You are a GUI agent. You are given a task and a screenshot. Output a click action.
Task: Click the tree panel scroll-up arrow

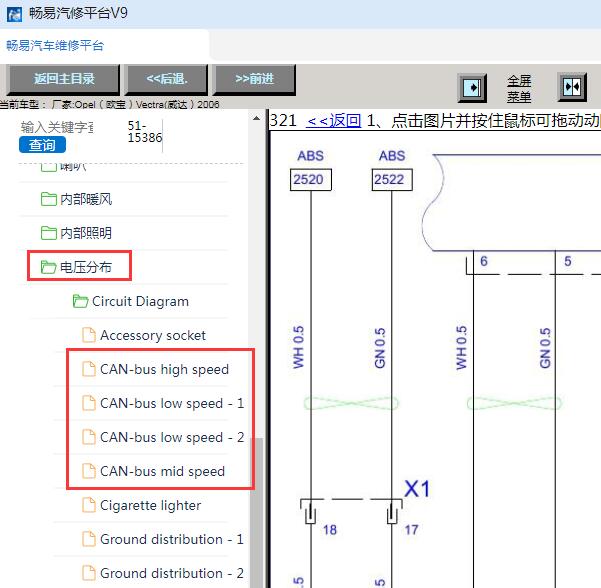[x=256, y=119]
